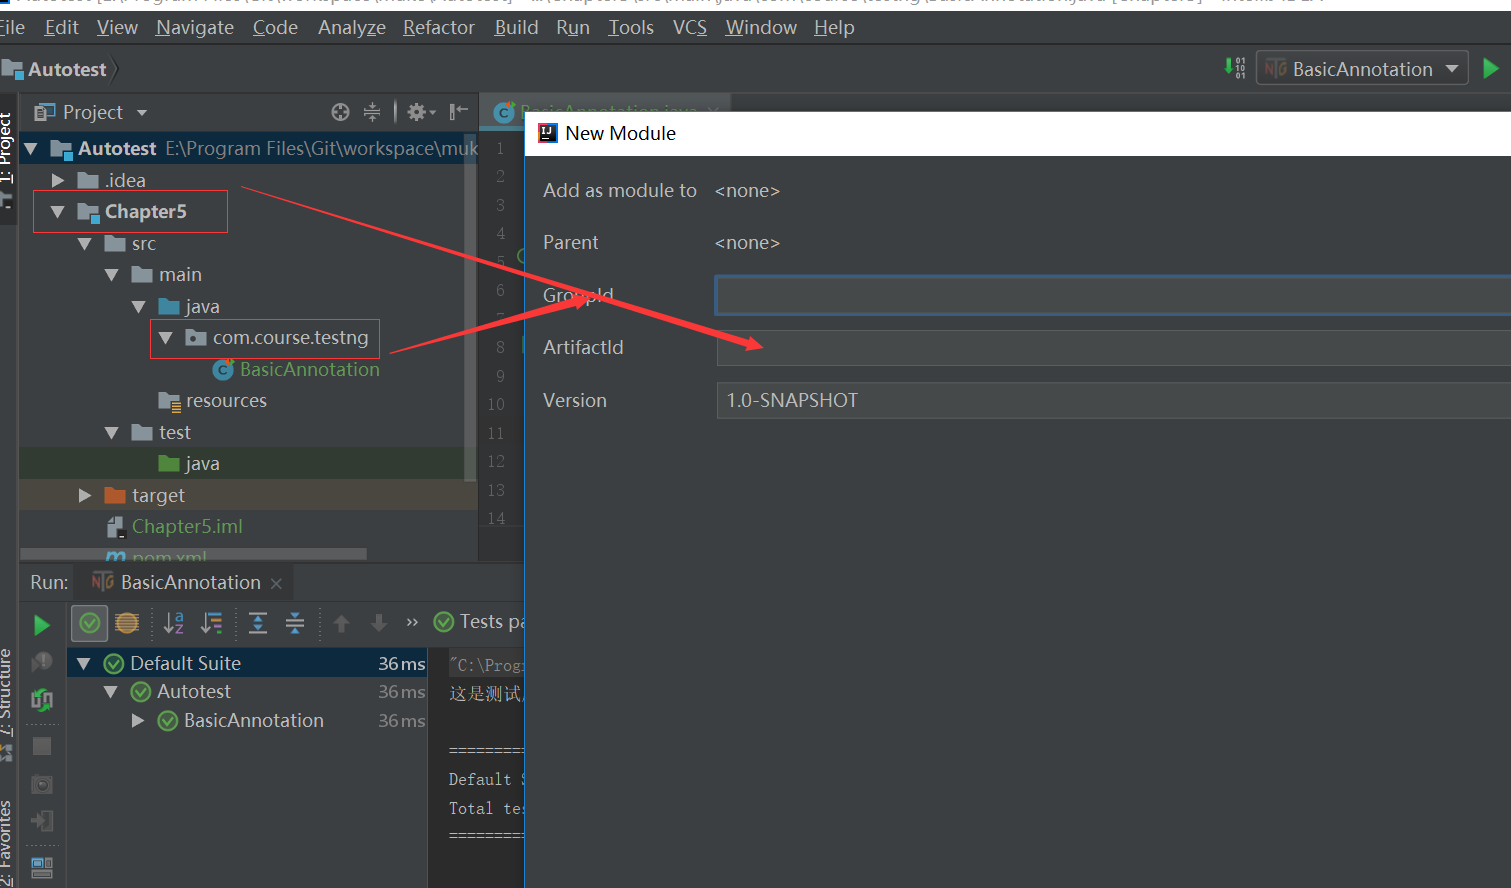Select the green java folder under test
The image size is (1511, 888).
click(202, 464)
